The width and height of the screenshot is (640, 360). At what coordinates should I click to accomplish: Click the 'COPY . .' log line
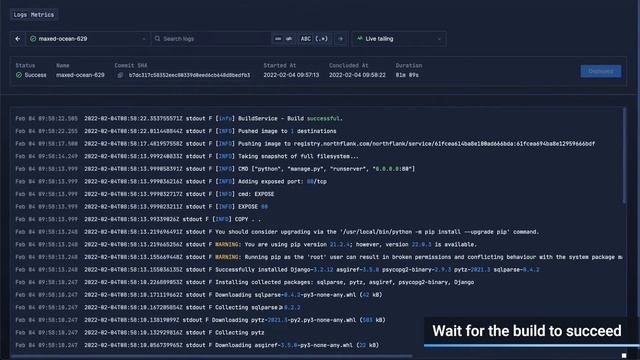[138, 220]
